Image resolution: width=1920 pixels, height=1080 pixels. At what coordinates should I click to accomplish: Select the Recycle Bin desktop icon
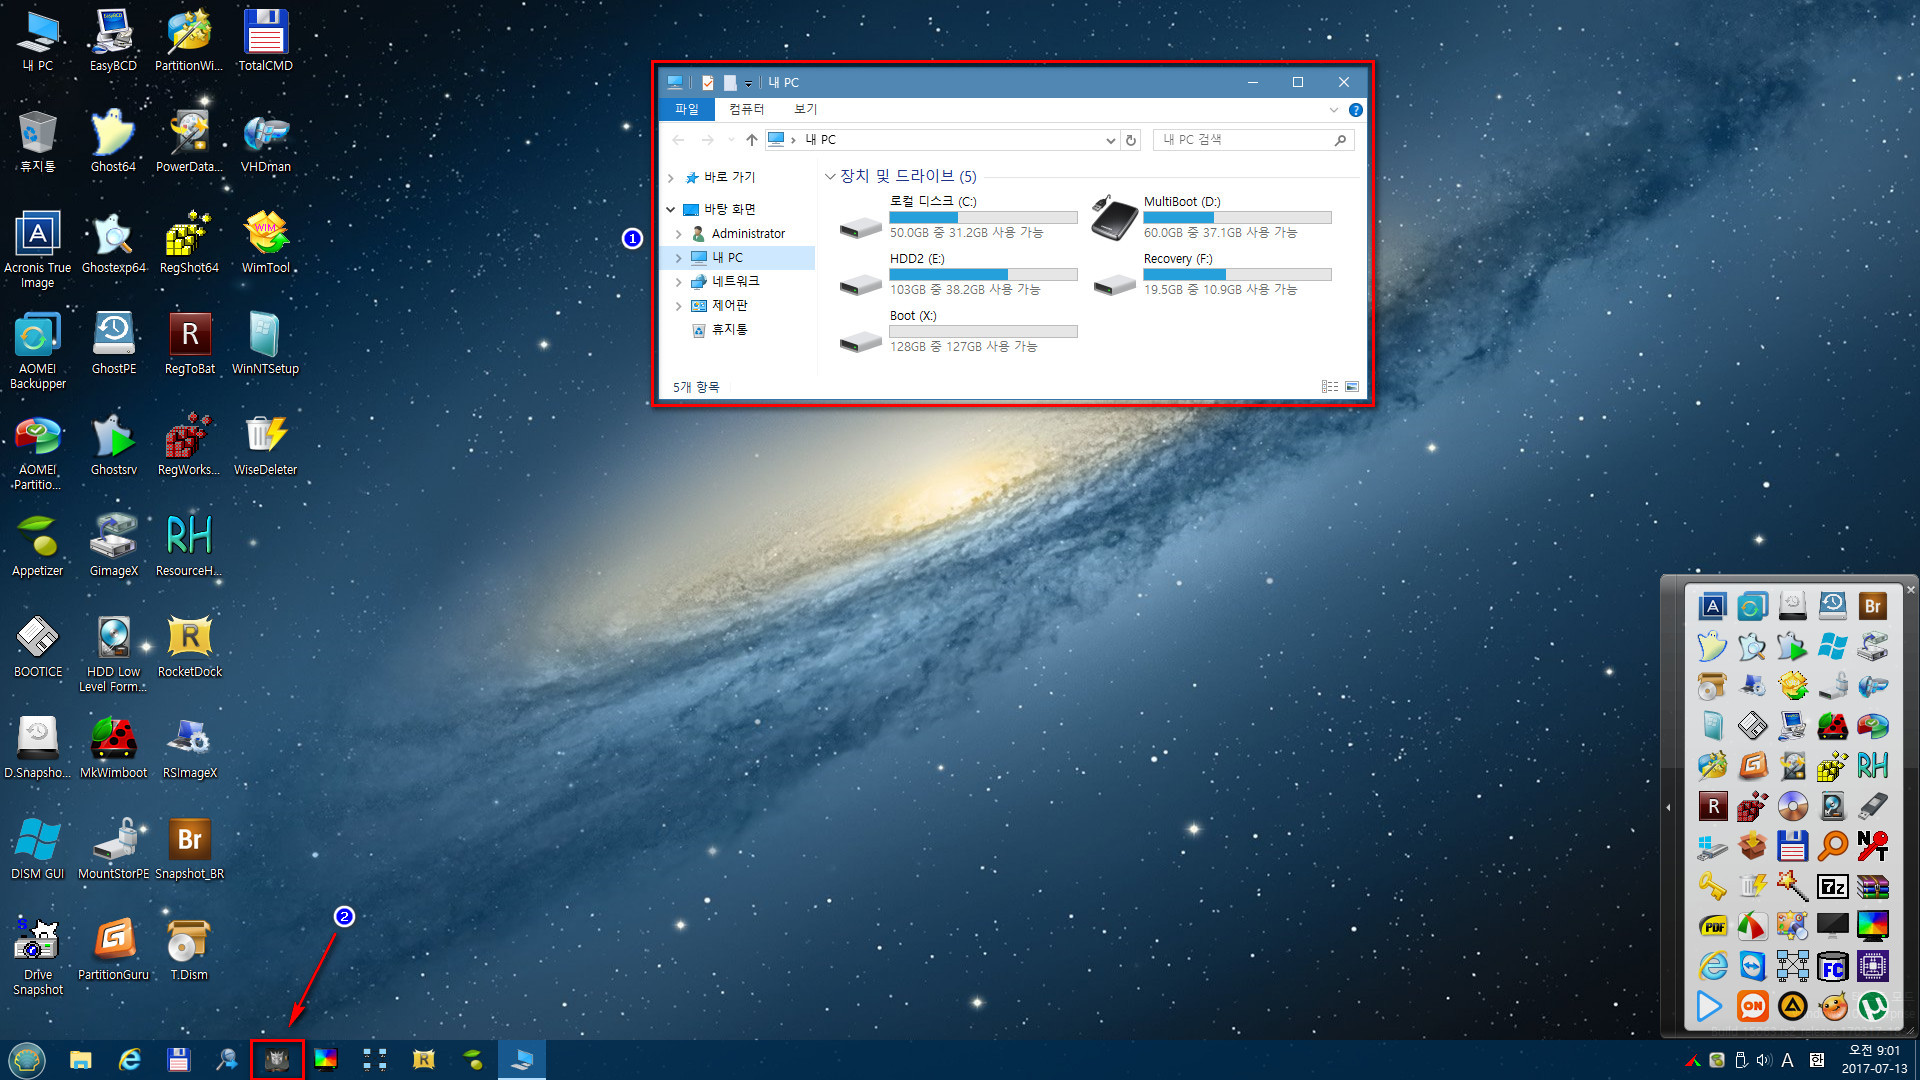pyautogui.click(x=37, y=141)
